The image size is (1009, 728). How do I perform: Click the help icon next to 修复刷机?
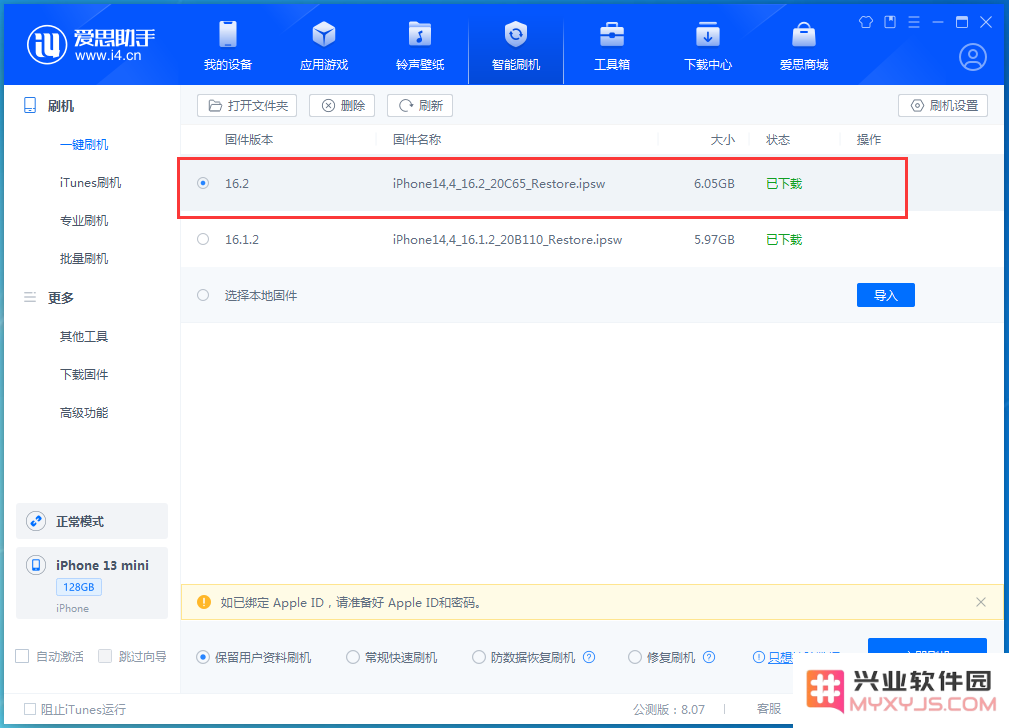(x=708, y=657)
